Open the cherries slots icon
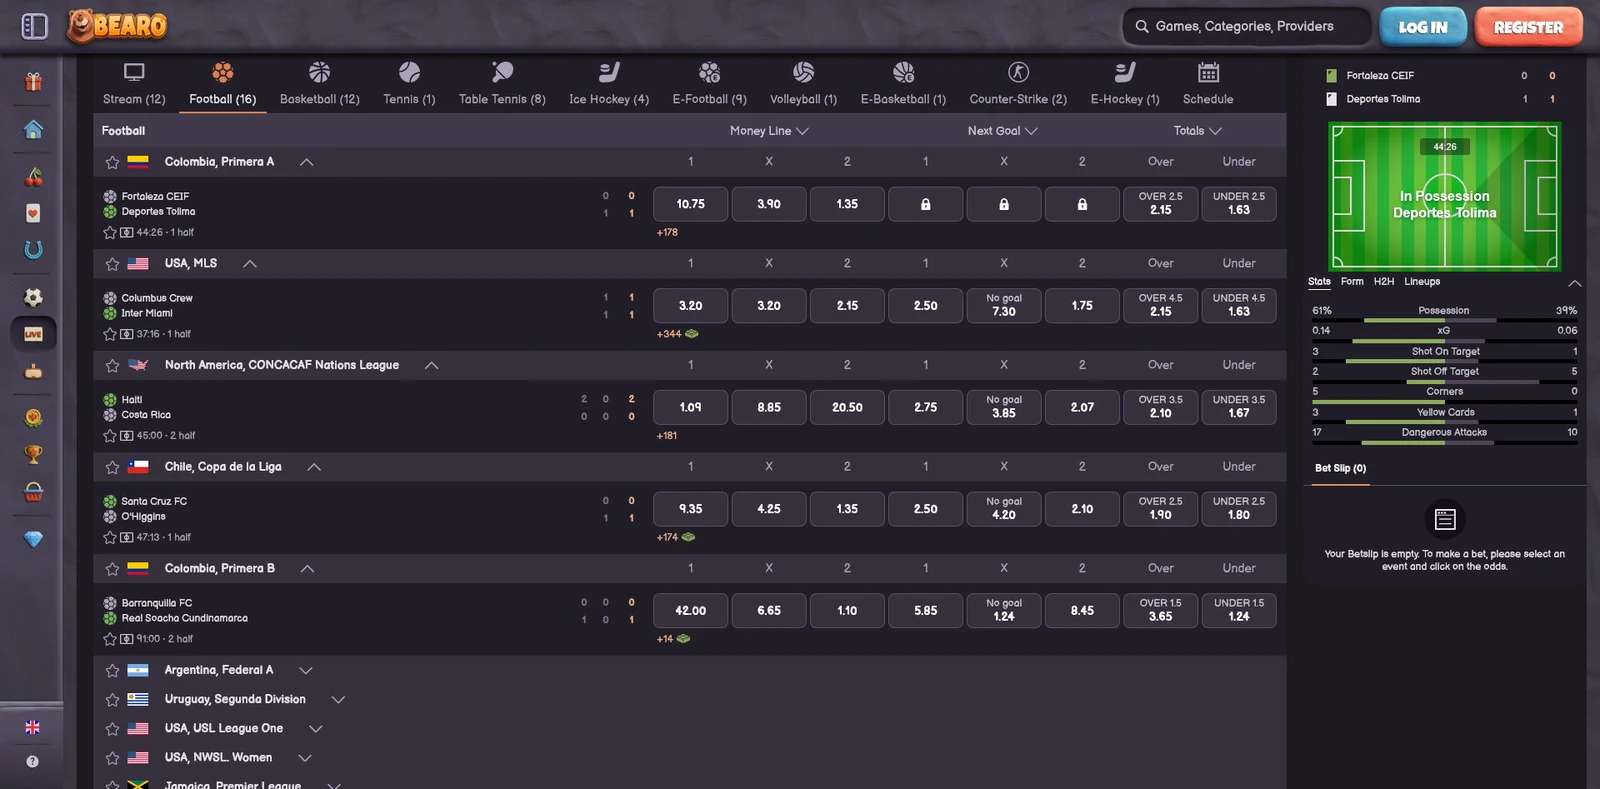The height and width of the screenshot is (789, 1600). [x=33, y=177]
